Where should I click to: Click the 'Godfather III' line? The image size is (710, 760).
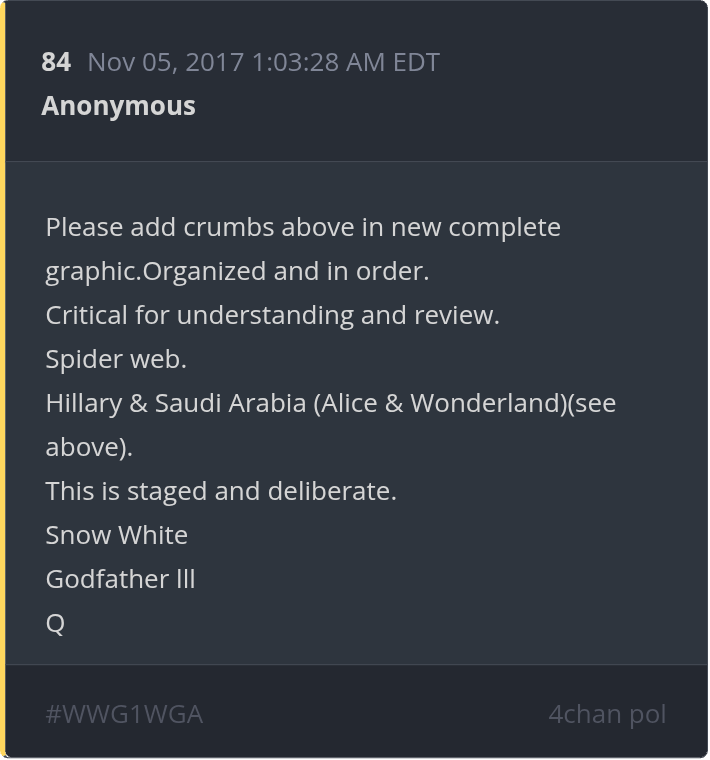point(120,579)
